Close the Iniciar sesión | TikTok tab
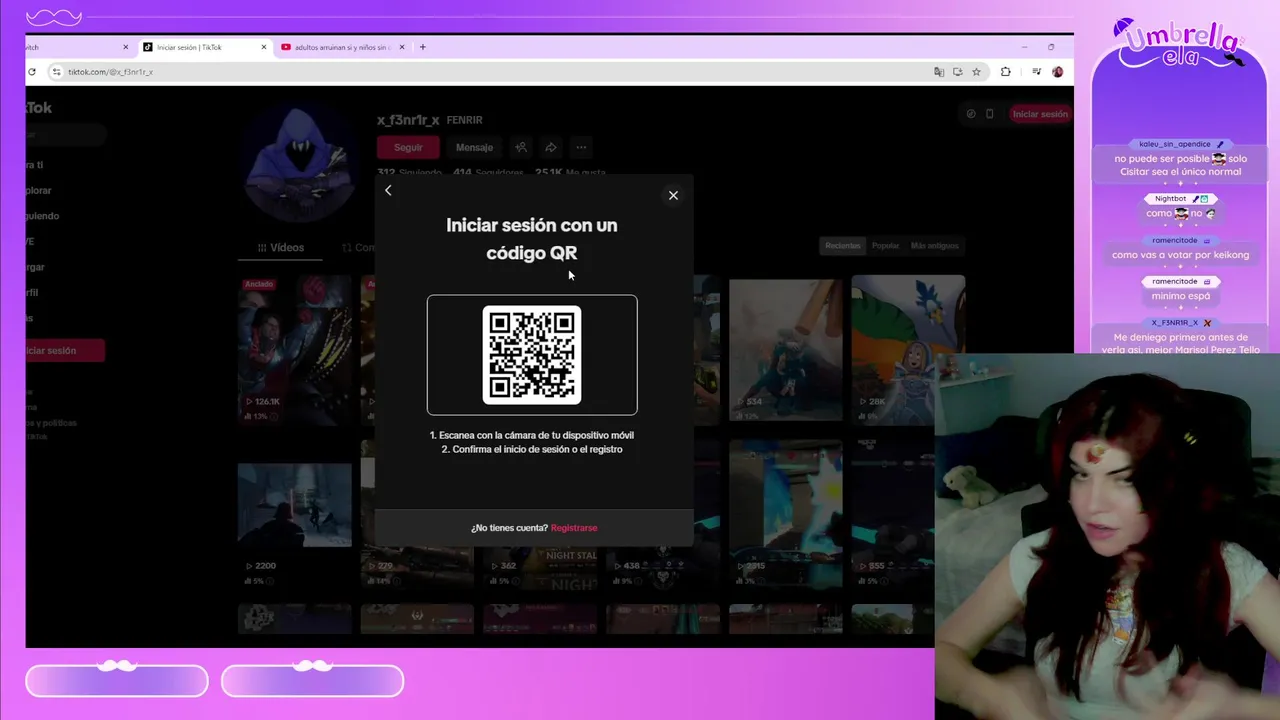The height and width of the screenshot is (720, 1280). pos(264,47)
